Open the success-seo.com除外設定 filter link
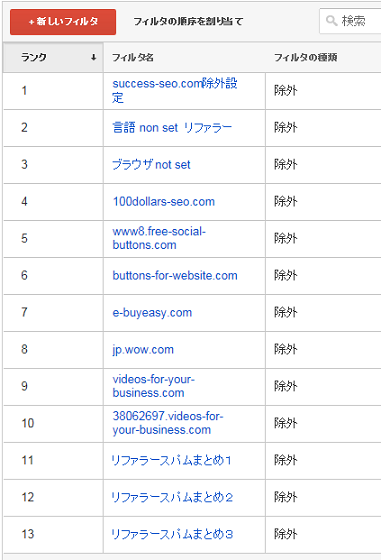The height and width of the screenshot is (560, 381). (x=175, y=90)
